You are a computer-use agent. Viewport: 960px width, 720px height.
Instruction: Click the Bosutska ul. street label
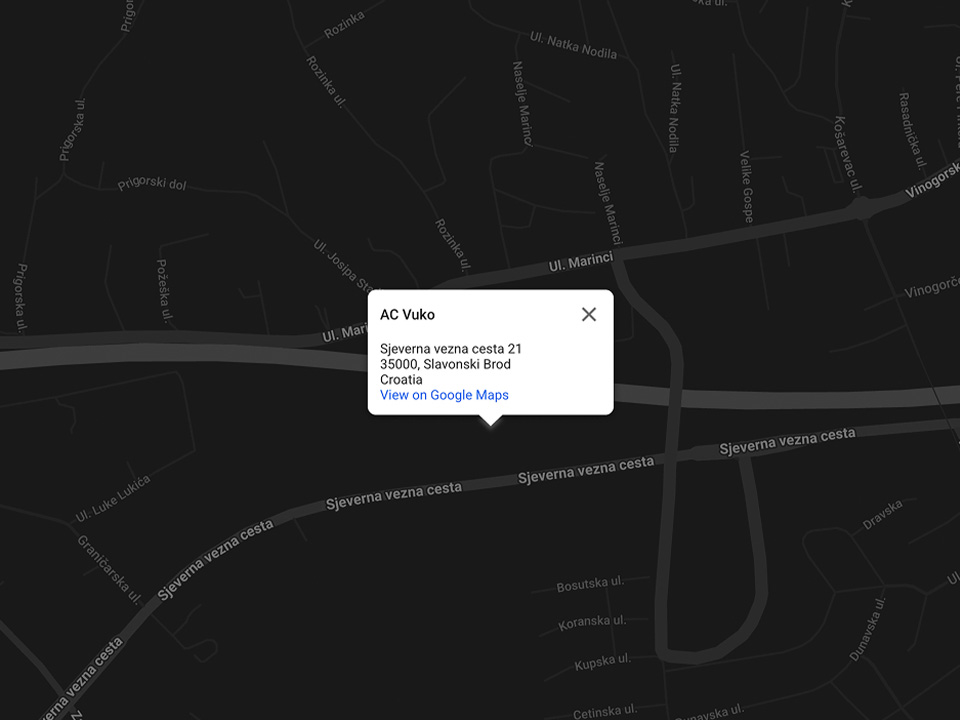coord(590,583)
